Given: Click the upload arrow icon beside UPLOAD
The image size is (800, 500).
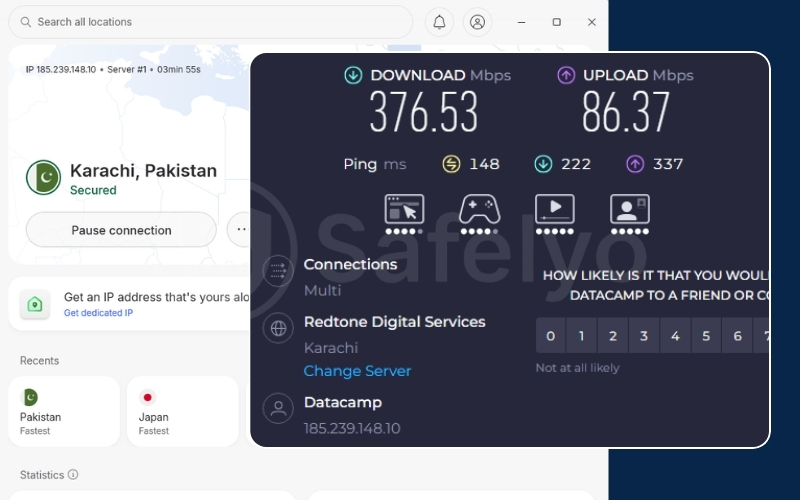Looking at the screenshot, I should (566, 75).
